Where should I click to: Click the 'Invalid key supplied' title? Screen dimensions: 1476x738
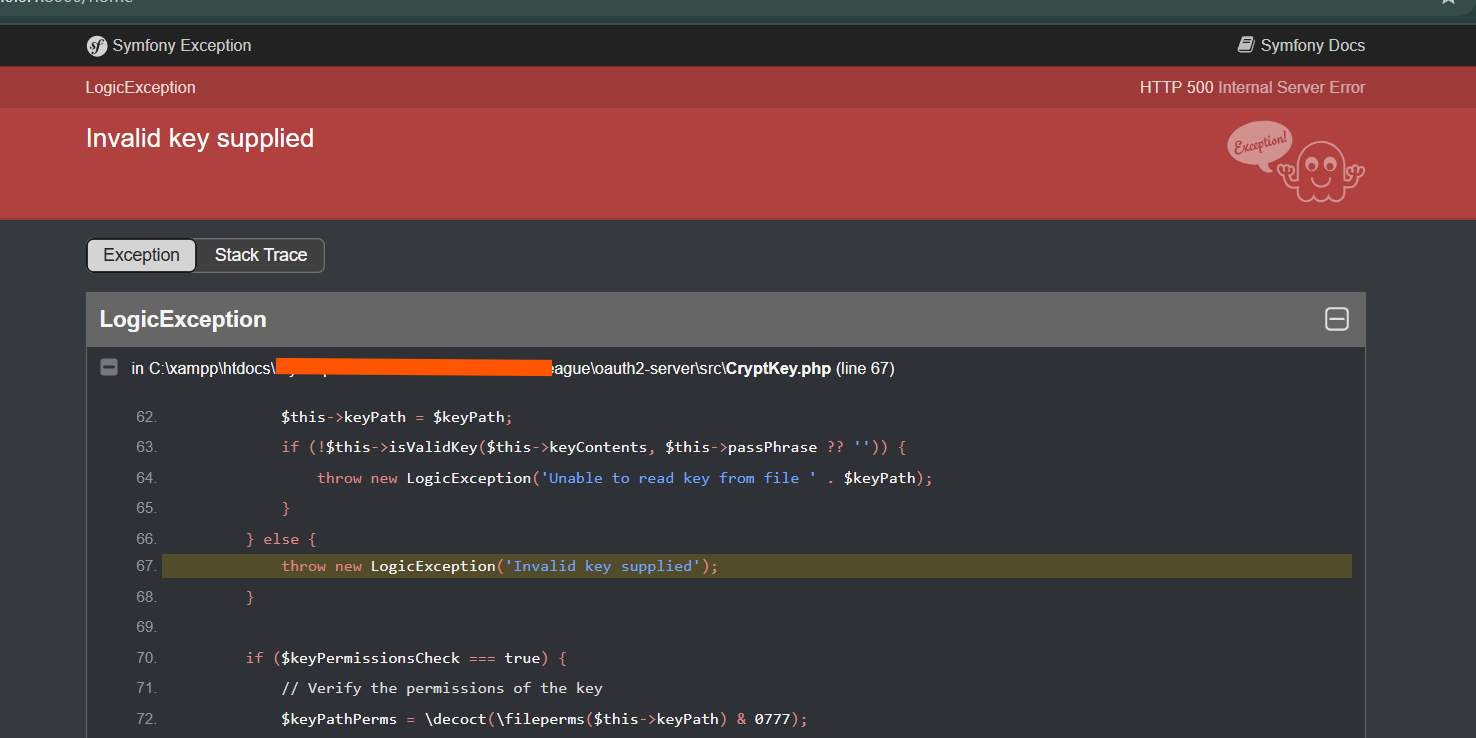200,138
